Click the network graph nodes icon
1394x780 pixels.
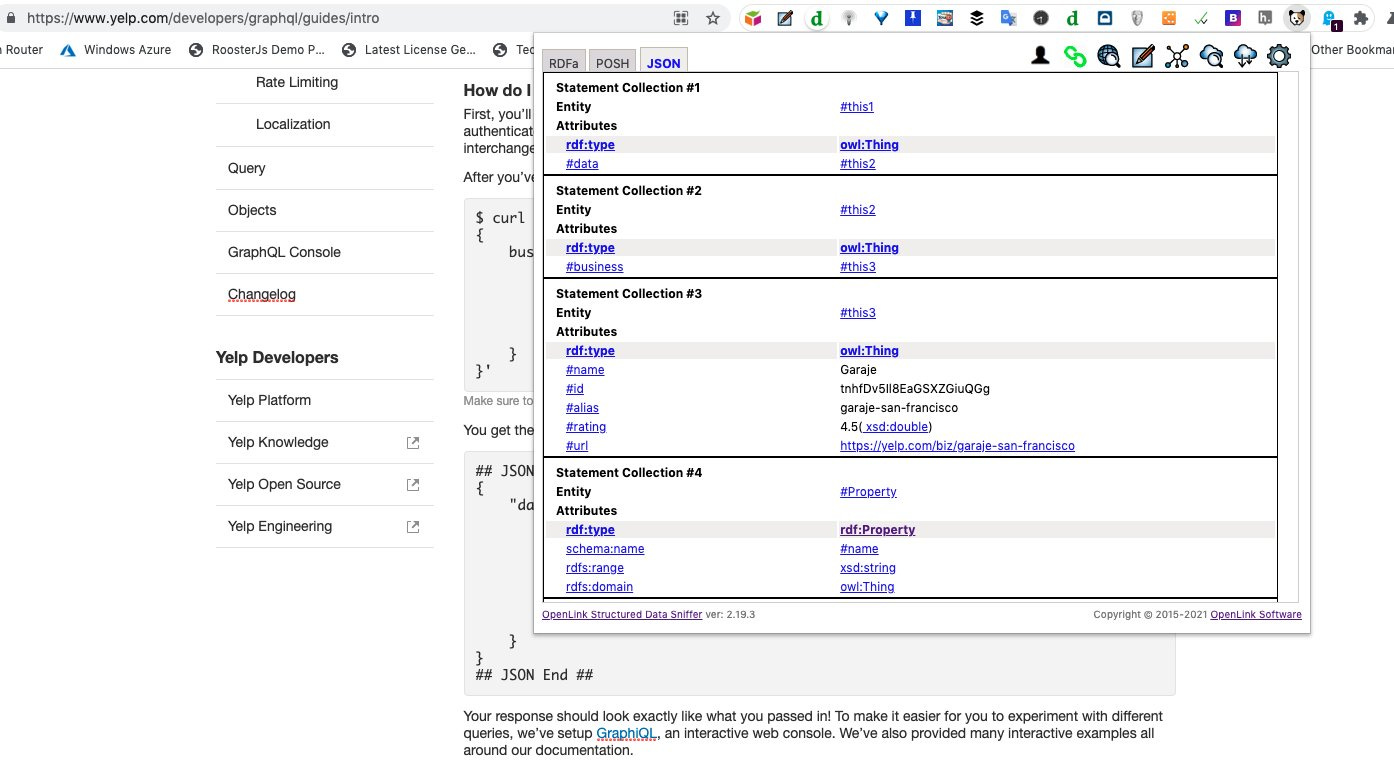[1177, 57]
